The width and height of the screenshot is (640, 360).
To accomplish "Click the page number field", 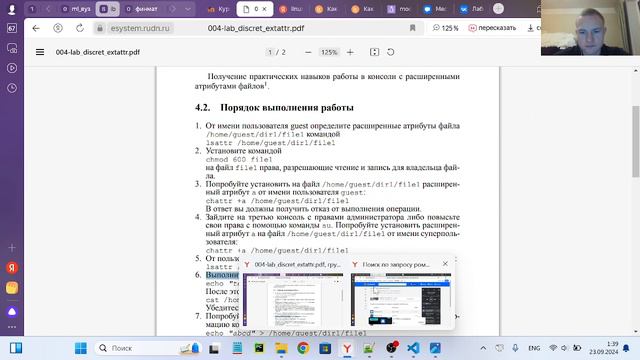I will point(270,52).
